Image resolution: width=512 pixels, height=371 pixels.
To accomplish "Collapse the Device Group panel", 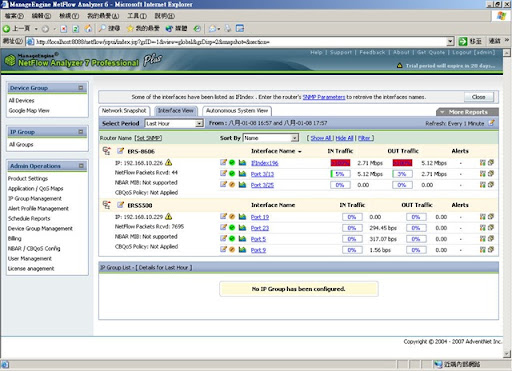I will tap(81, 88).
